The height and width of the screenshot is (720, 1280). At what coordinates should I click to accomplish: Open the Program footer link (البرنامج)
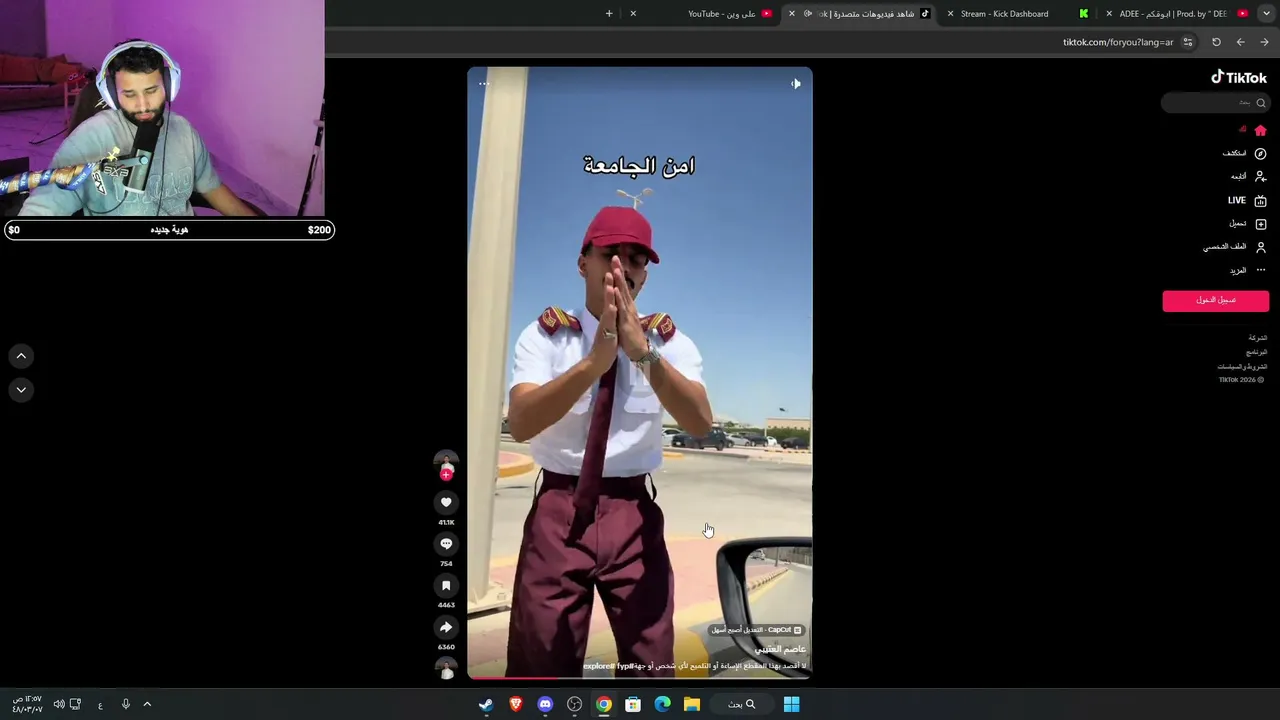(1256, 352)
